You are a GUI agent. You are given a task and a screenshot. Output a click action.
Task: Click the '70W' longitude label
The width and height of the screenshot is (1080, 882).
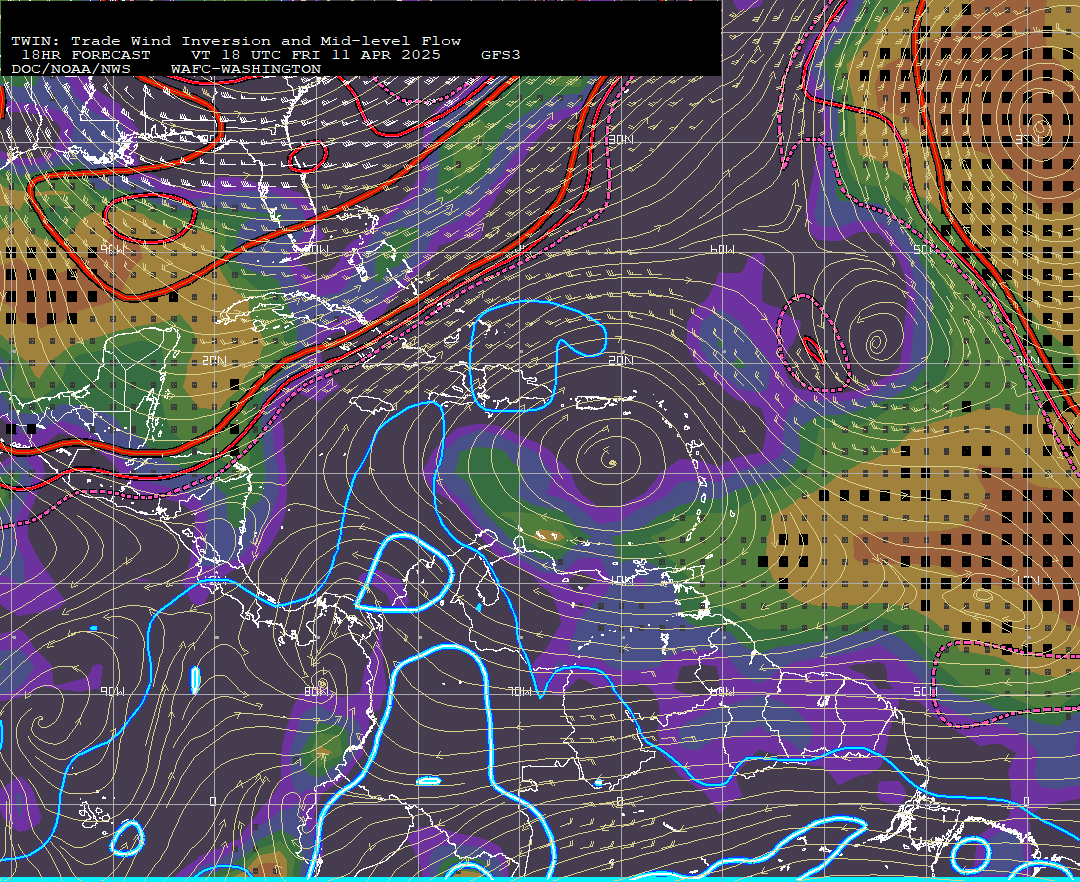521,691
